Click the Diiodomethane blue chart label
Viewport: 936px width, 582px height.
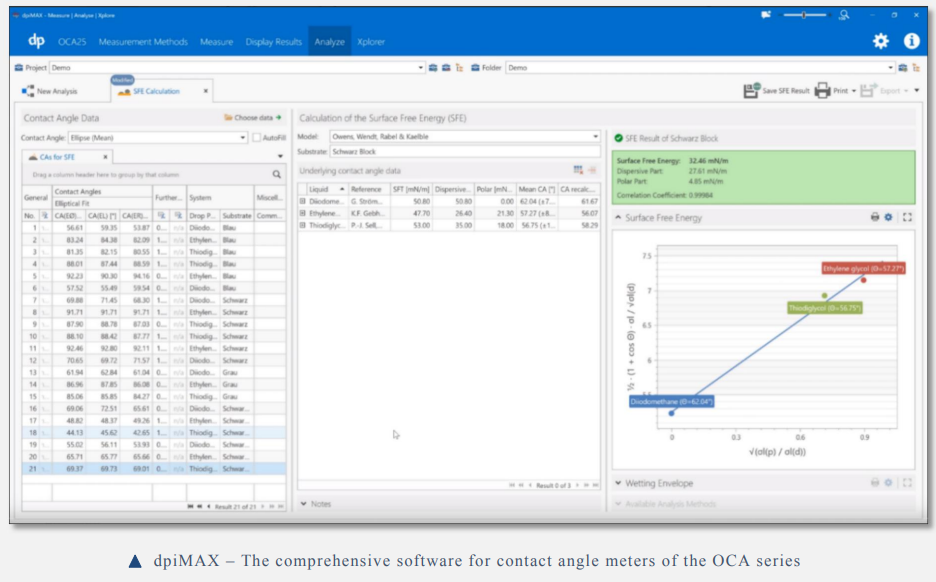672,402
